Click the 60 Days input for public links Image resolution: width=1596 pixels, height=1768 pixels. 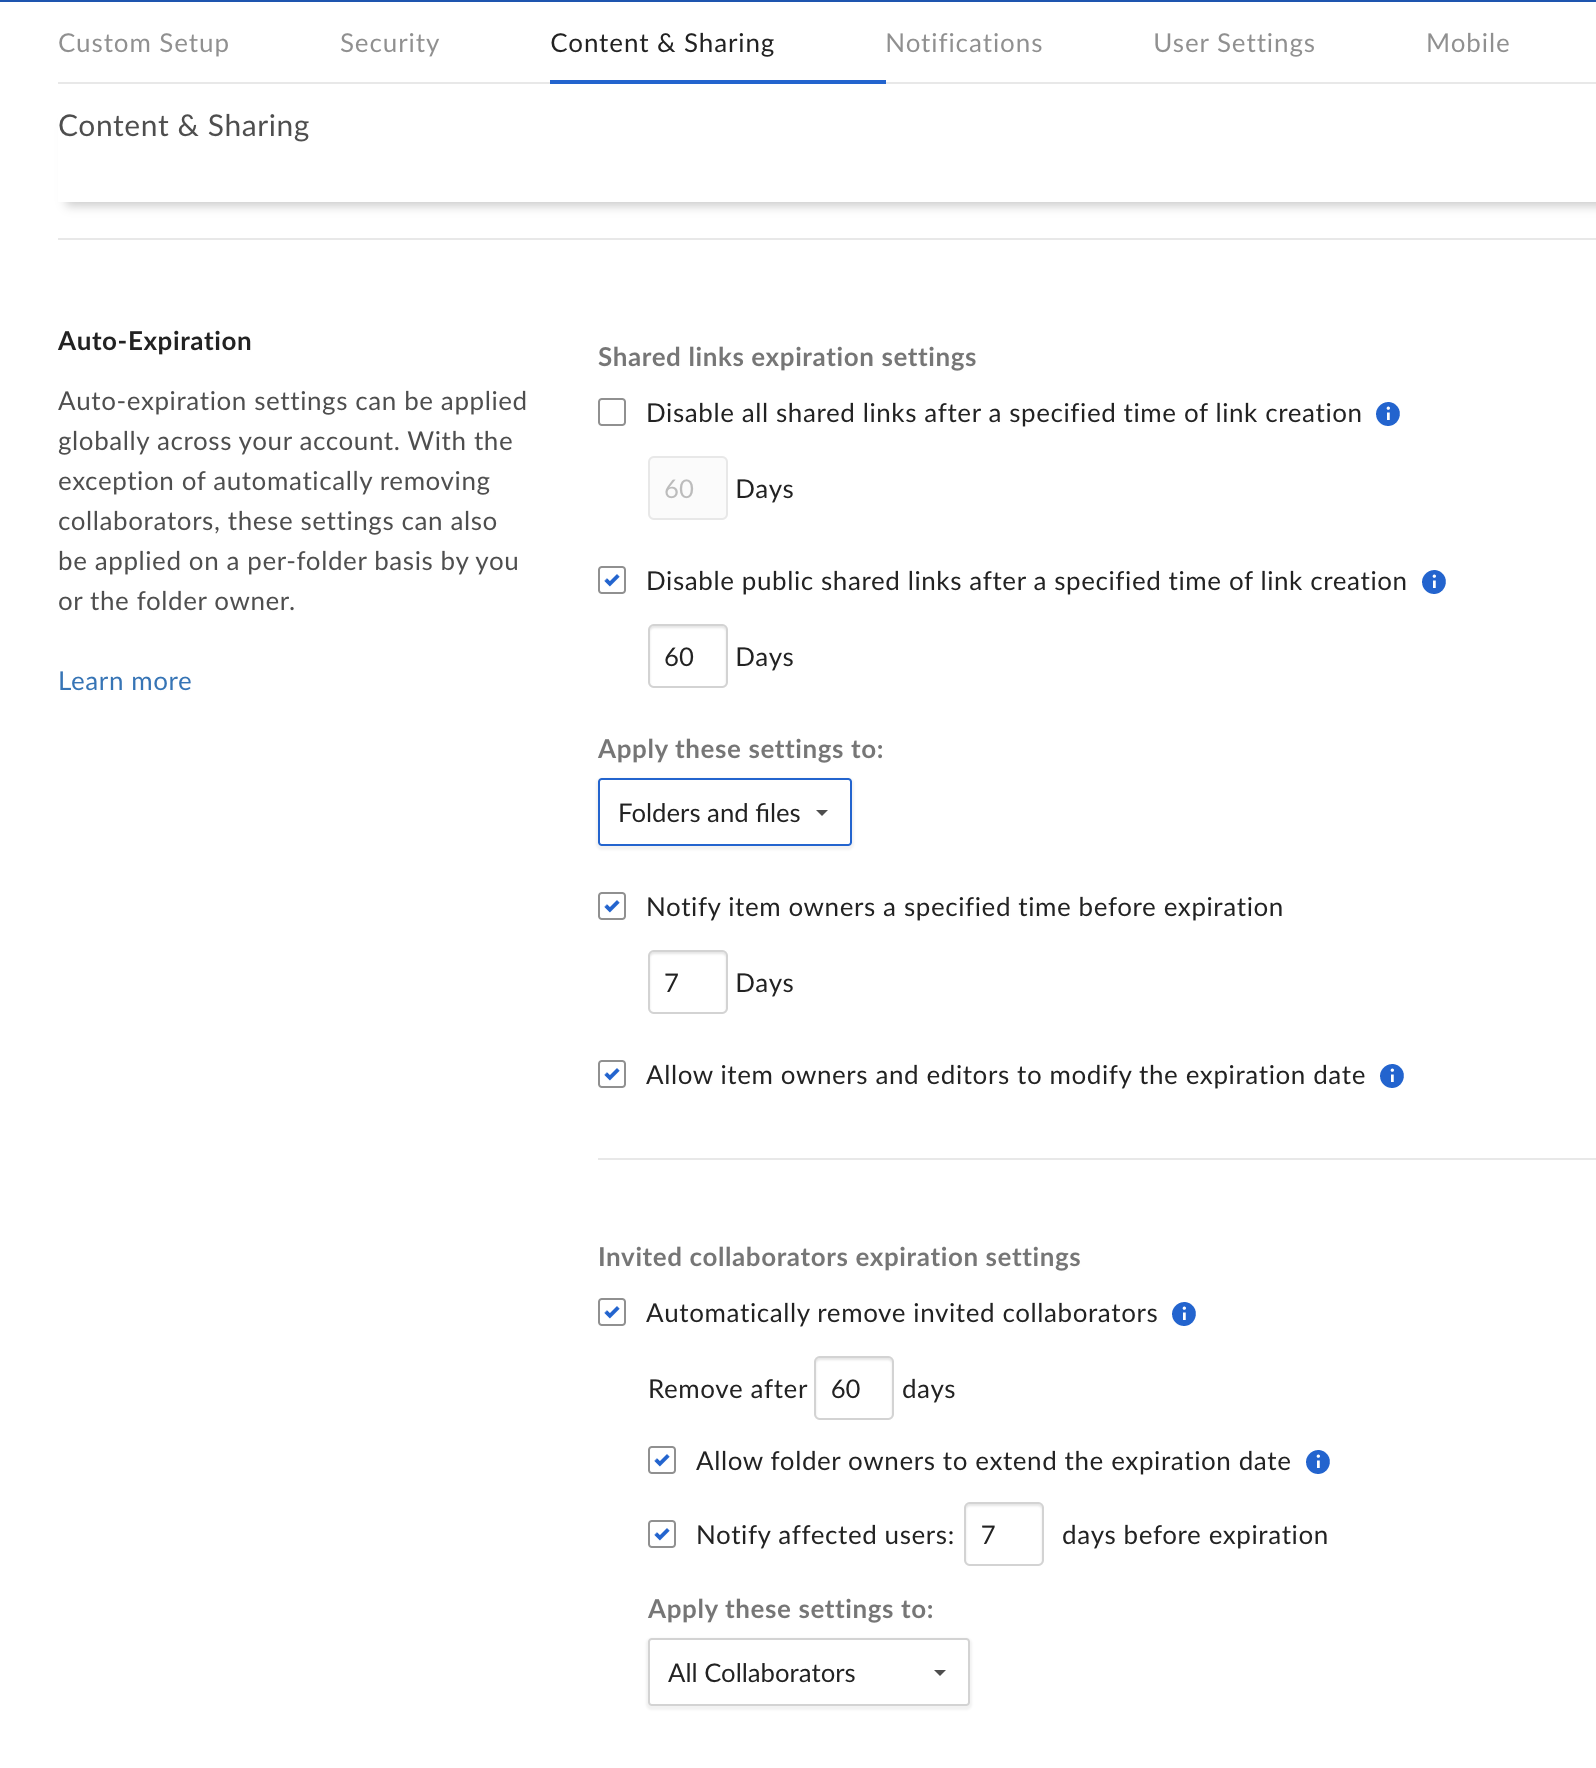[x=687, y=656]
